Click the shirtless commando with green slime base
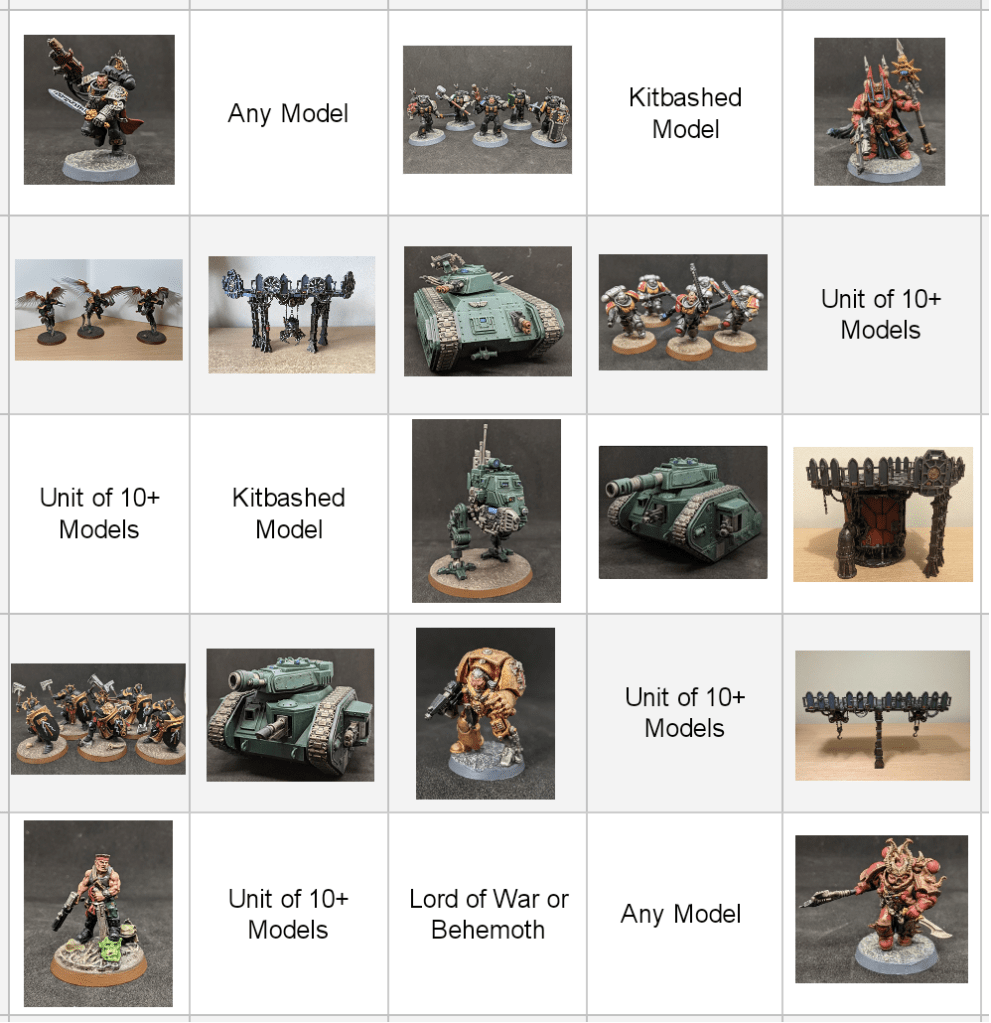 tap(99, 913)
